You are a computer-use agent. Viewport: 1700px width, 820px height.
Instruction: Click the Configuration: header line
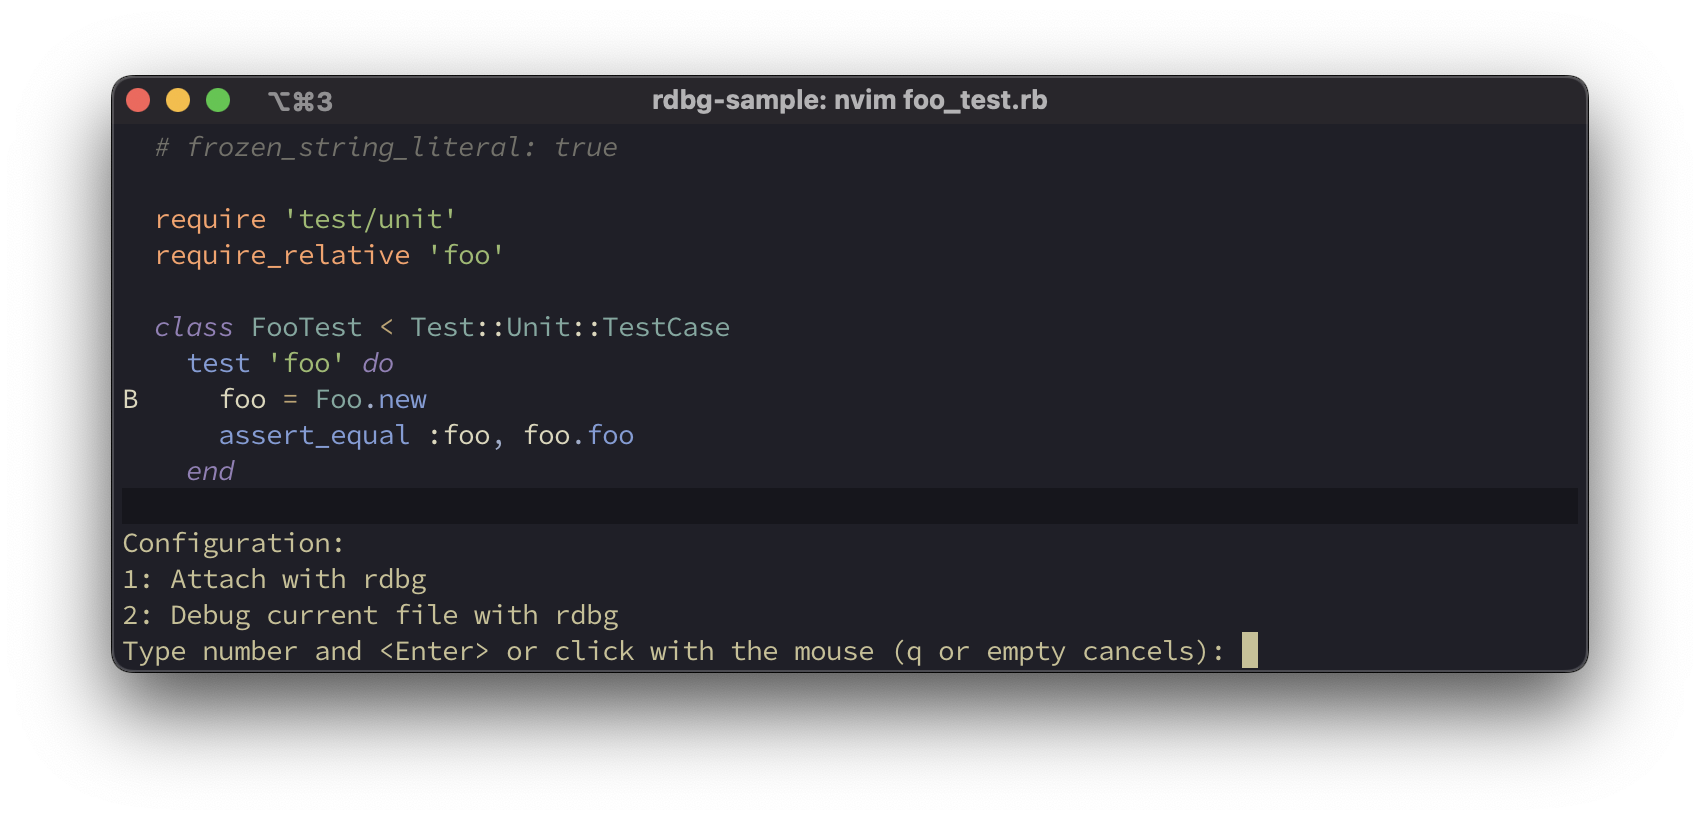tap(233, 544)
